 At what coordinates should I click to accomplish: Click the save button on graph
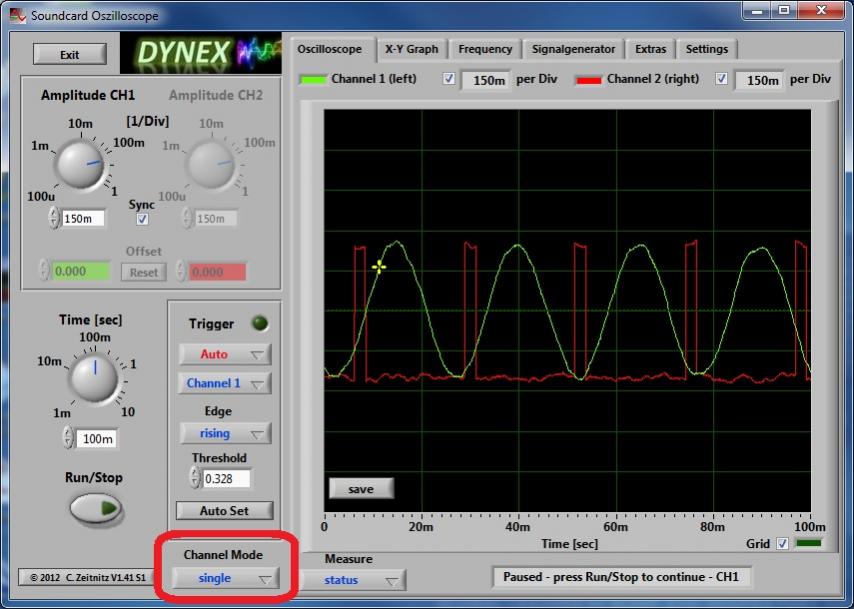(361, 488)
